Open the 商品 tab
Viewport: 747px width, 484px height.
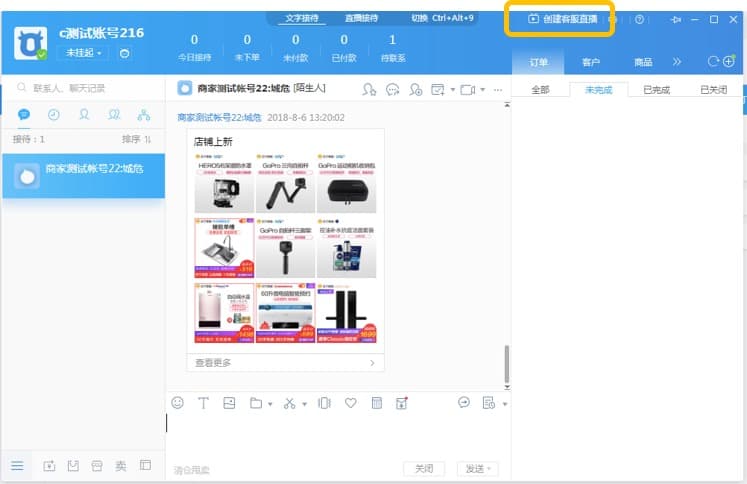tap(643, 62)
